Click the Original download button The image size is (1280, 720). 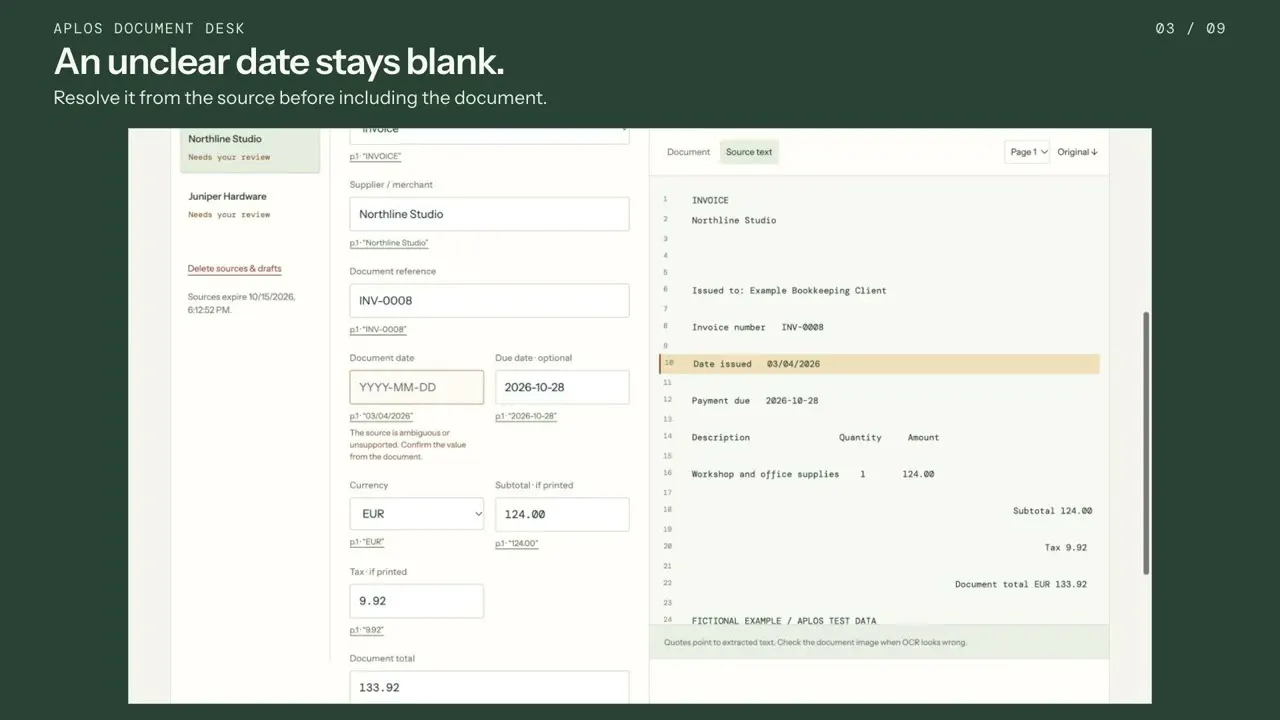(1077, 152)
